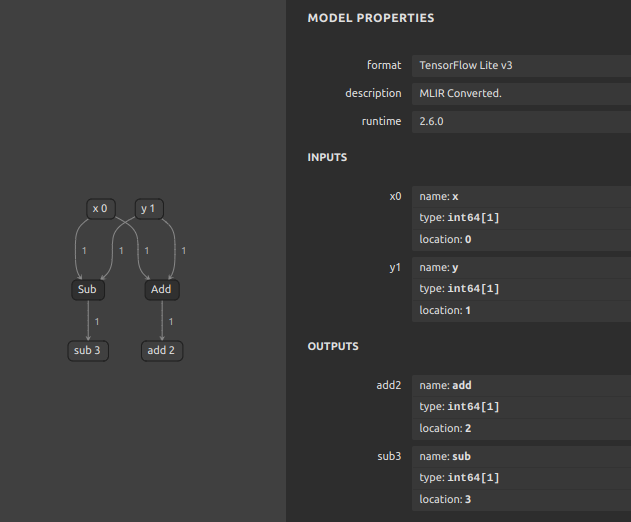
Task: Select the add 2 output node
Action: click(x=162, y=351)
